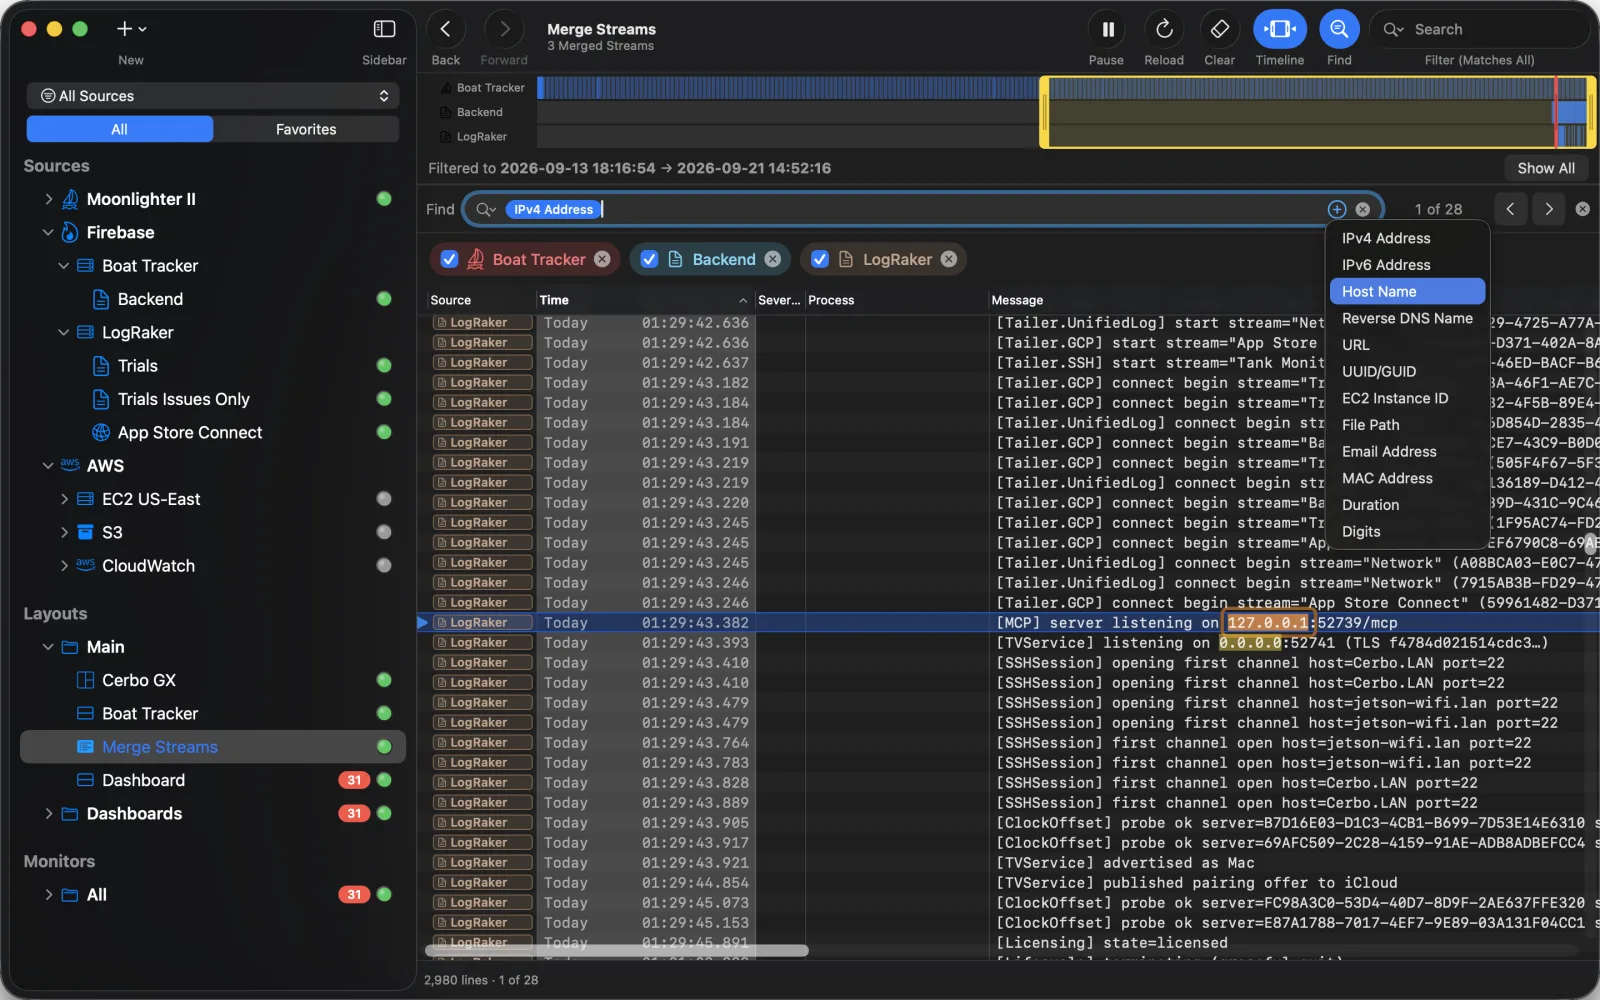Toggle the Sidebar icon

[384, 30]
